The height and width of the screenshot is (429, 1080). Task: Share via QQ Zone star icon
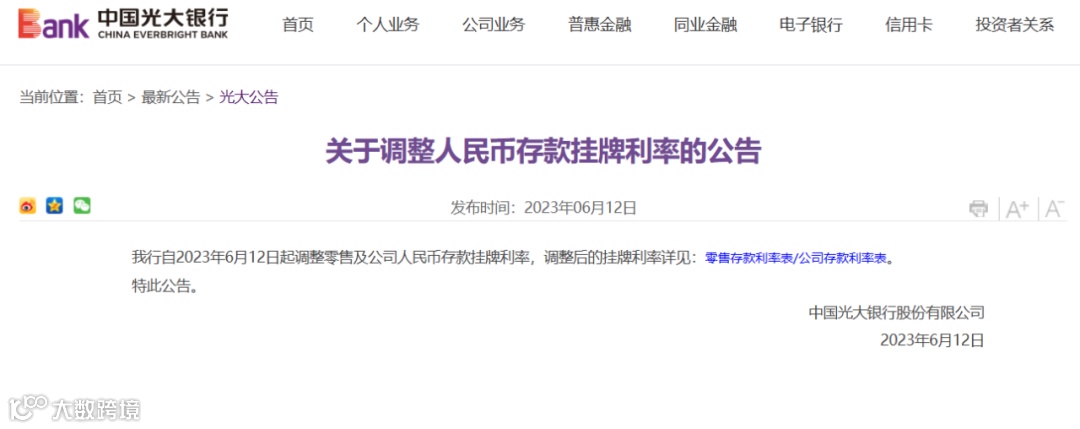(54, 205)
